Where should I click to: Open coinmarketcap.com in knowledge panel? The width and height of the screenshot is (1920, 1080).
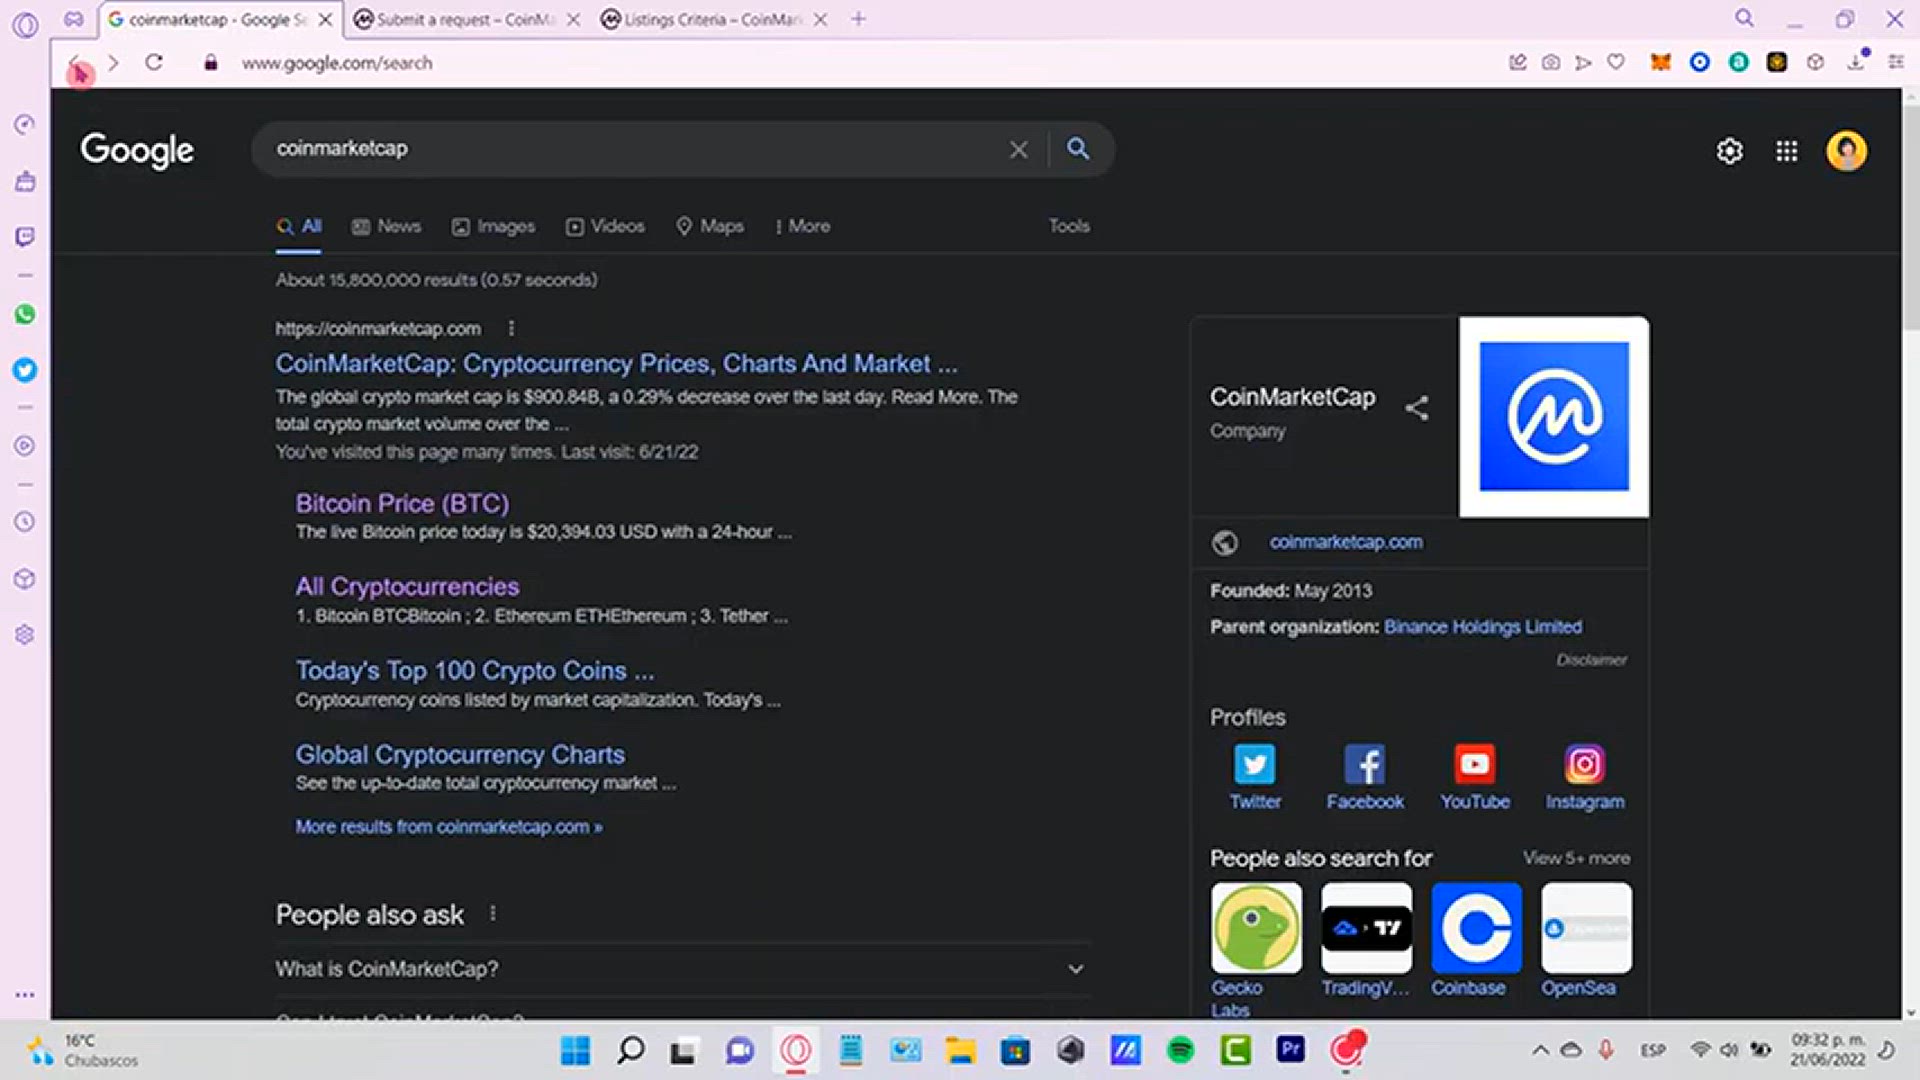pos(1346,542)
